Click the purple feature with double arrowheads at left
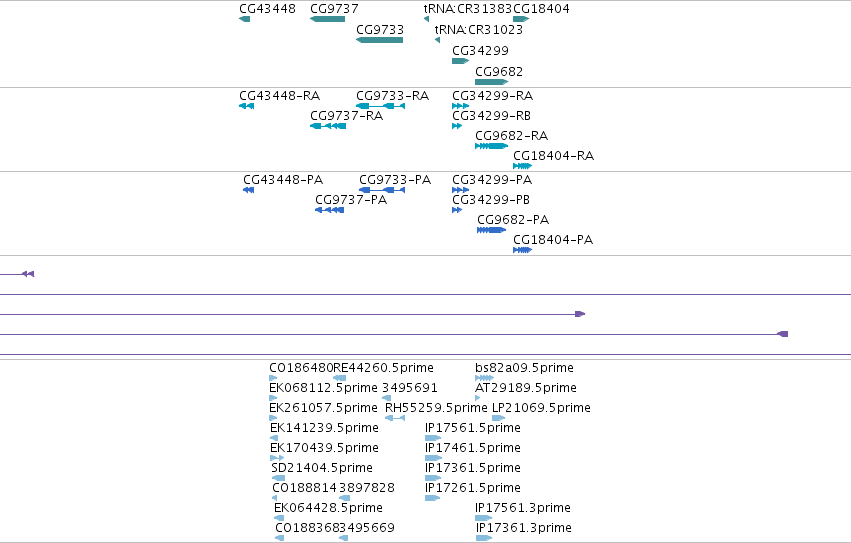This screenshot has height=543, width=851. tap(28, 274)
